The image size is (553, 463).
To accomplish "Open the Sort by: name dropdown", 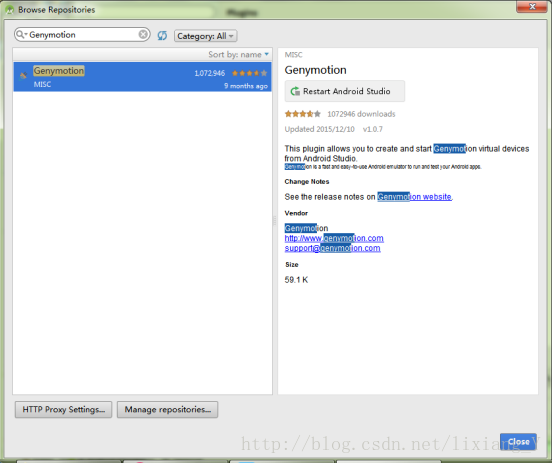I will pyautogui.click(x=238, y=55).
